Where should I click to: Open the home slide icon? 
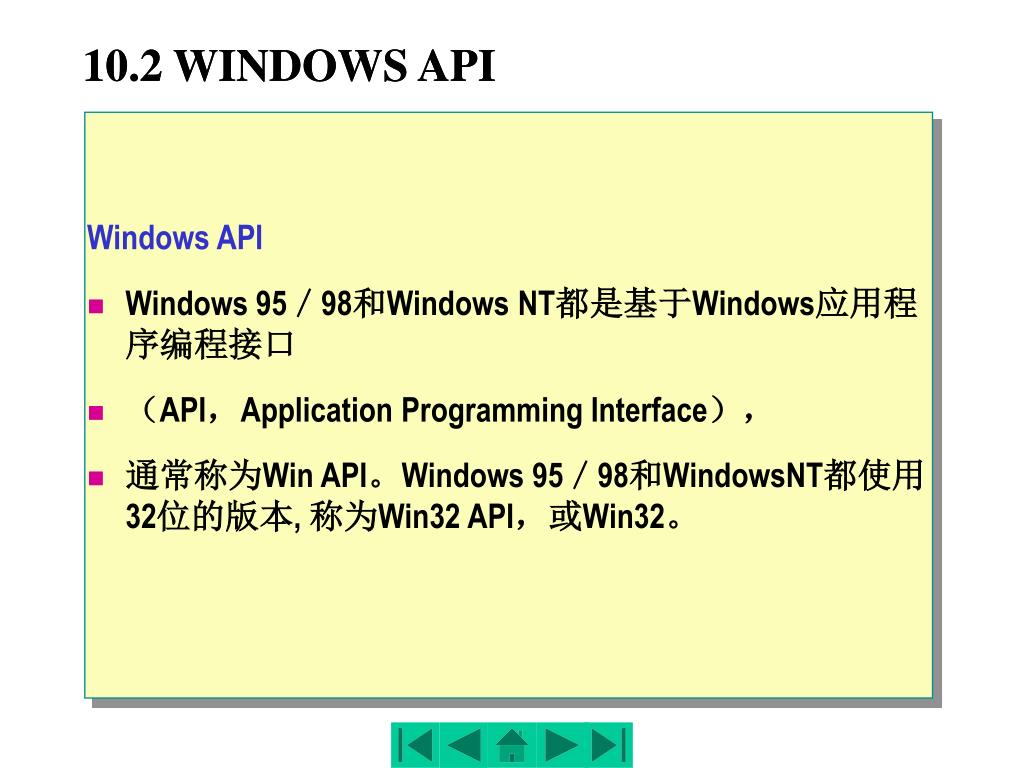coord(512,744)
